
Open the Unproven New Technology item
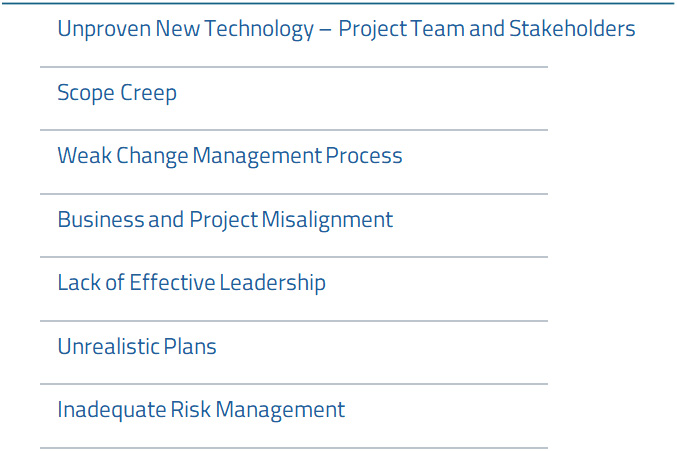pyautogui.click(x=346, y=29)
